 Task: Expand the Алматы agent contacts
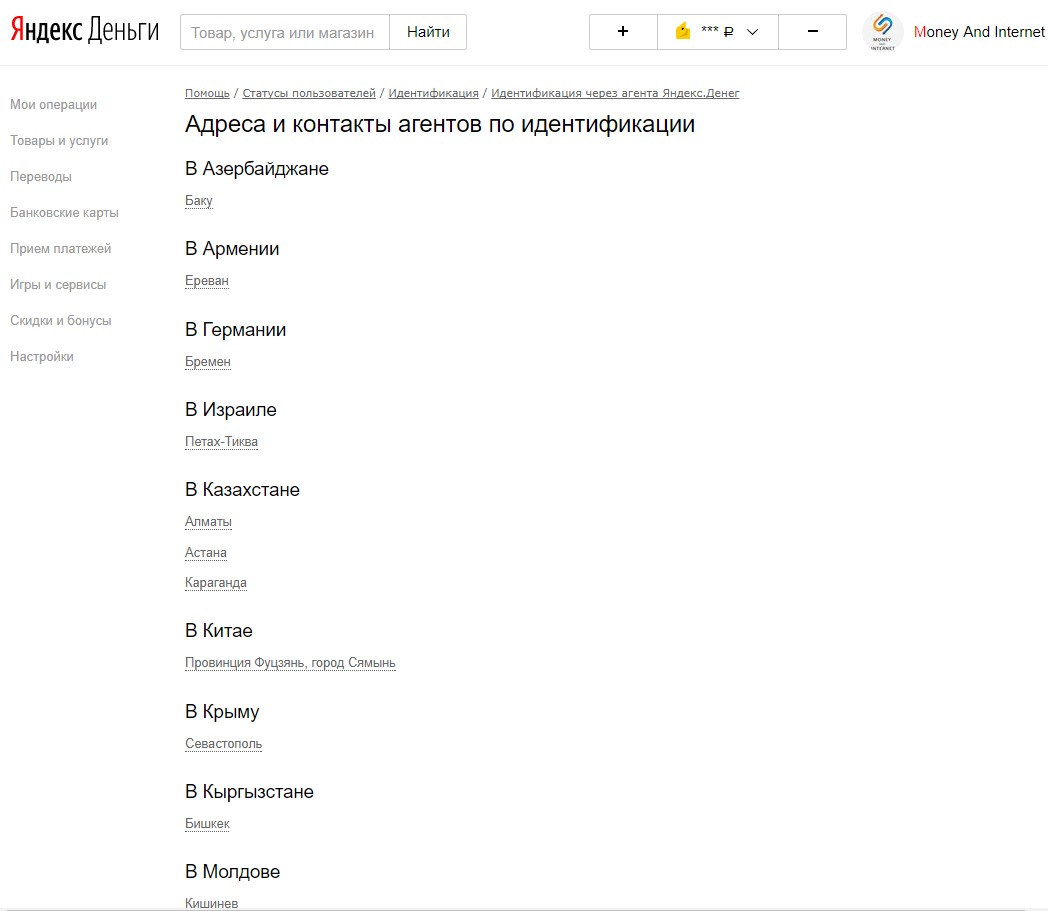point(208,522)
